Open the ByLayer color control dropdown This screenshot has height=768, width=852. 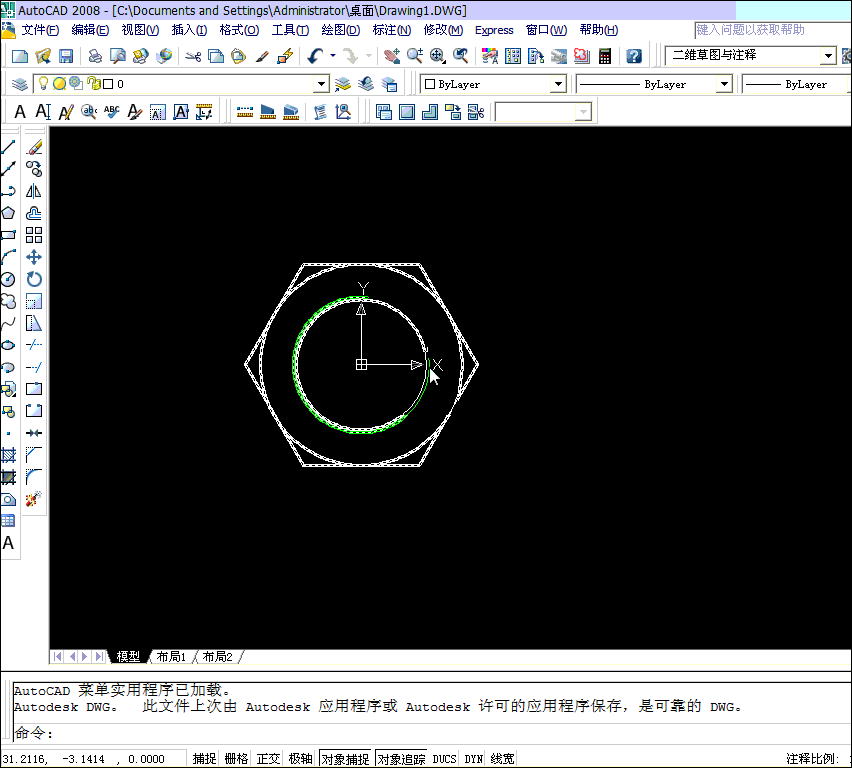pyautogui.click(x=558, y=84)
